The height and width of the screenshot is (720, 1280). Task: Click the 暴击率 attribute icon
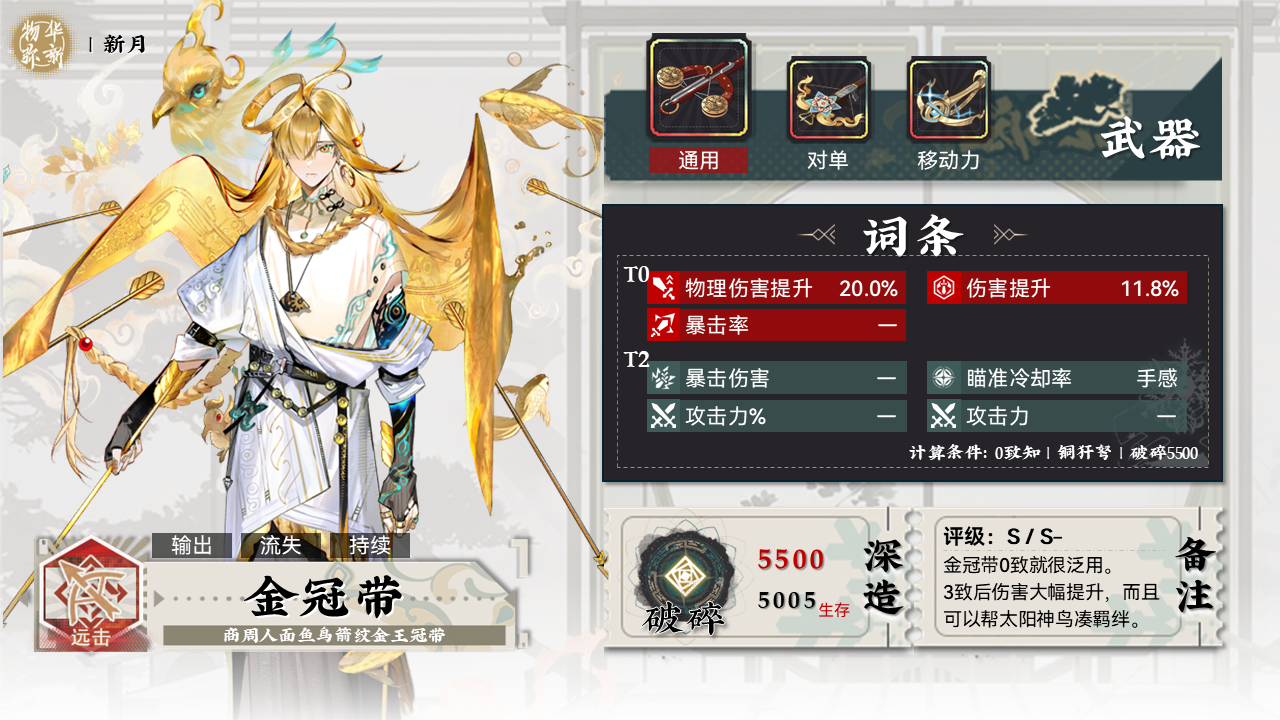coord(664,325)
